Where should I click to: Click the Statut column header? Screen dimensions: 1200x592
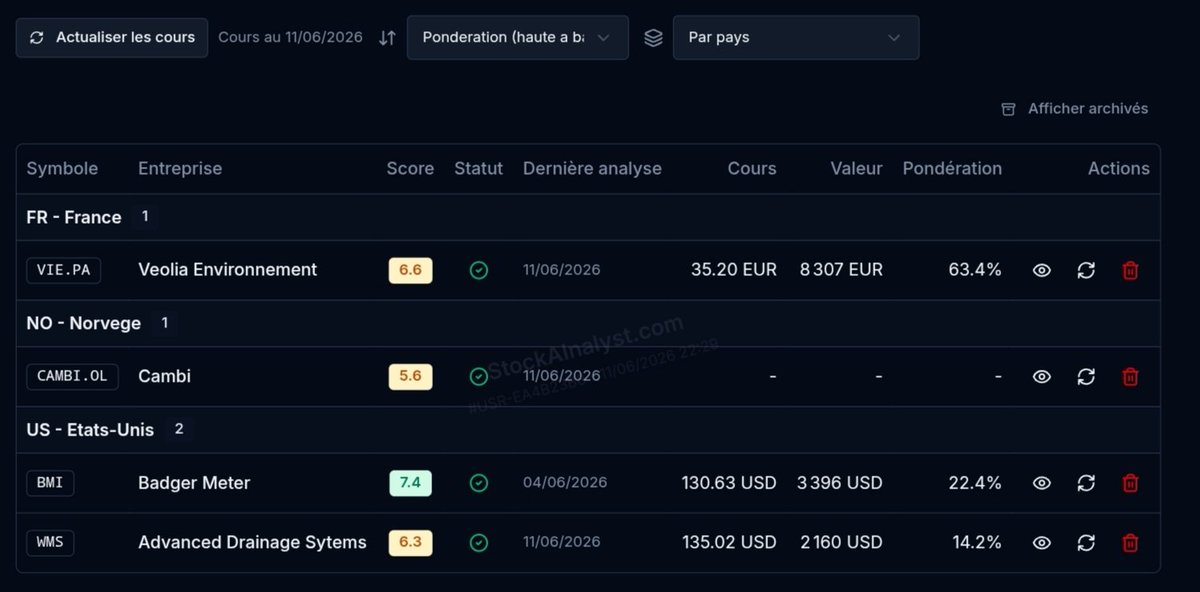(x=478, y=168)
